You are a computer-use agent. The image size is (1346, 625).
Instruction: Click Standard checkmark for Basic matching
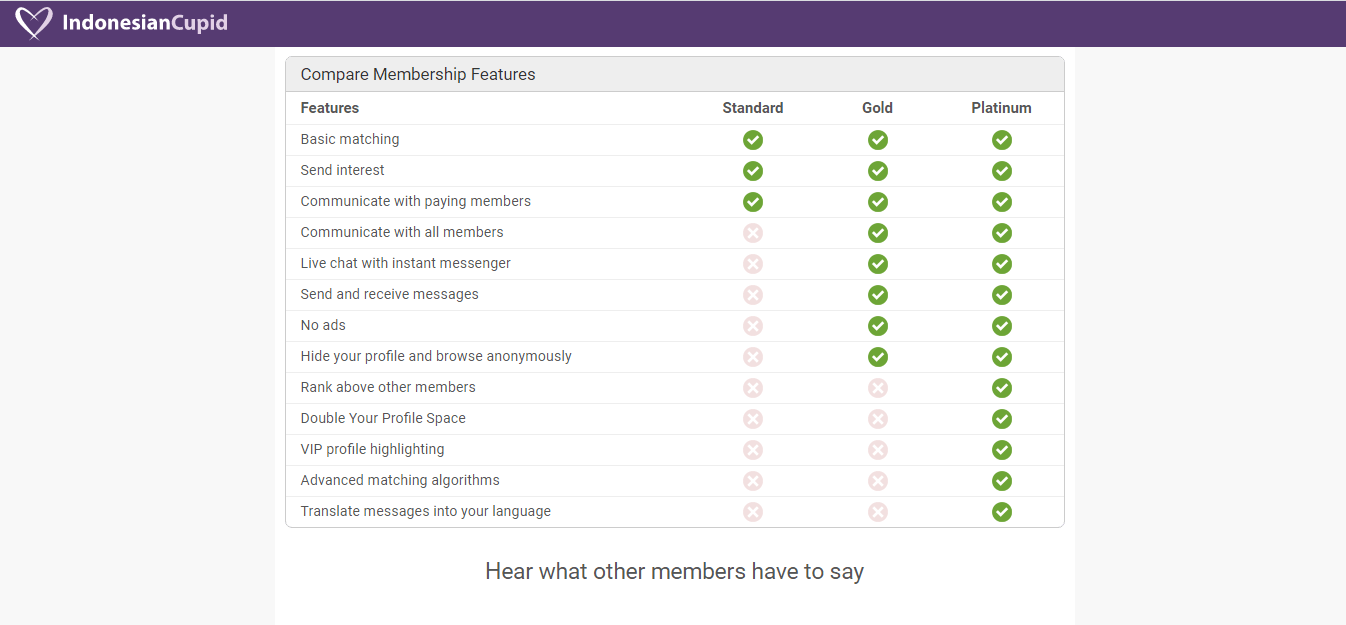click(x=753, y=140)
